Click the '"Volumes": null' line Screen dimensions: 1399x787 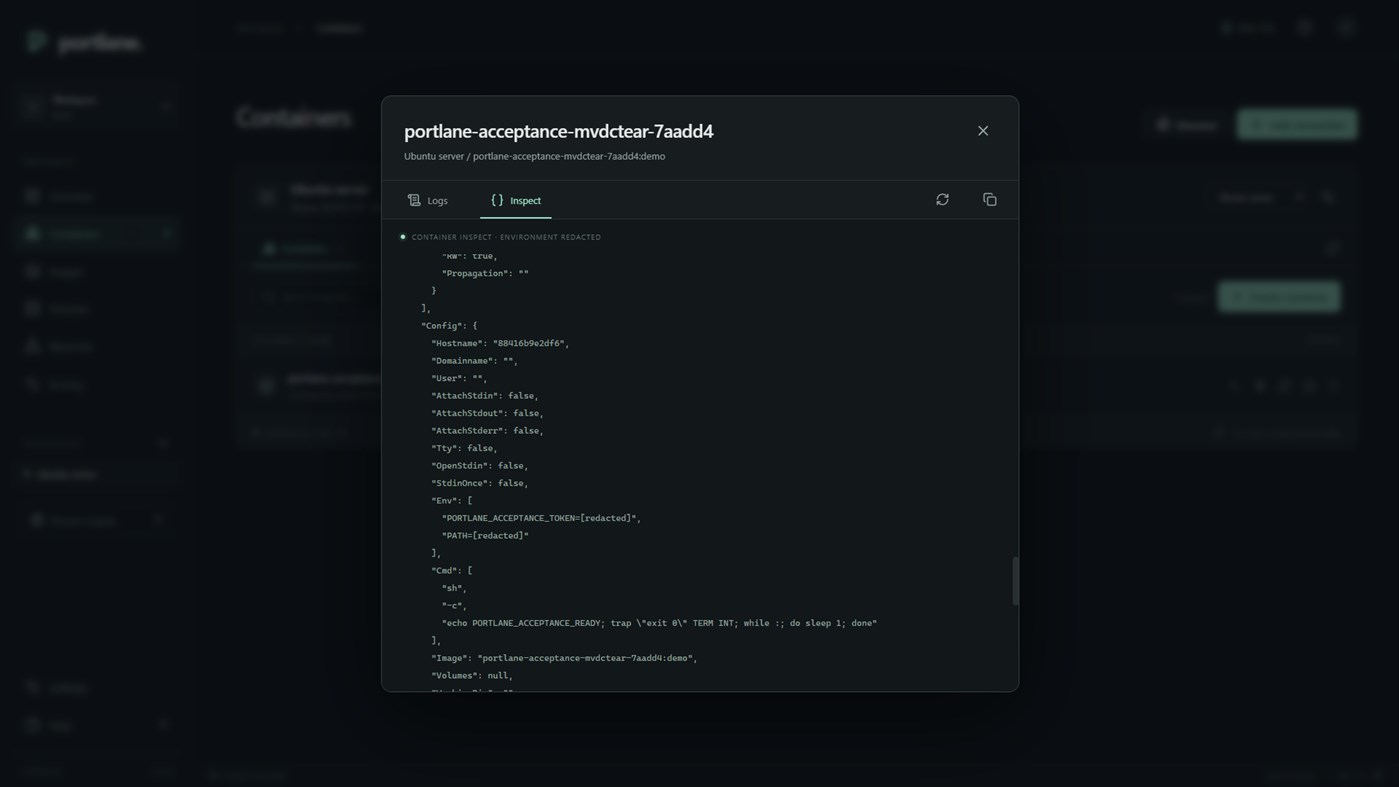(x=472, y=676)
